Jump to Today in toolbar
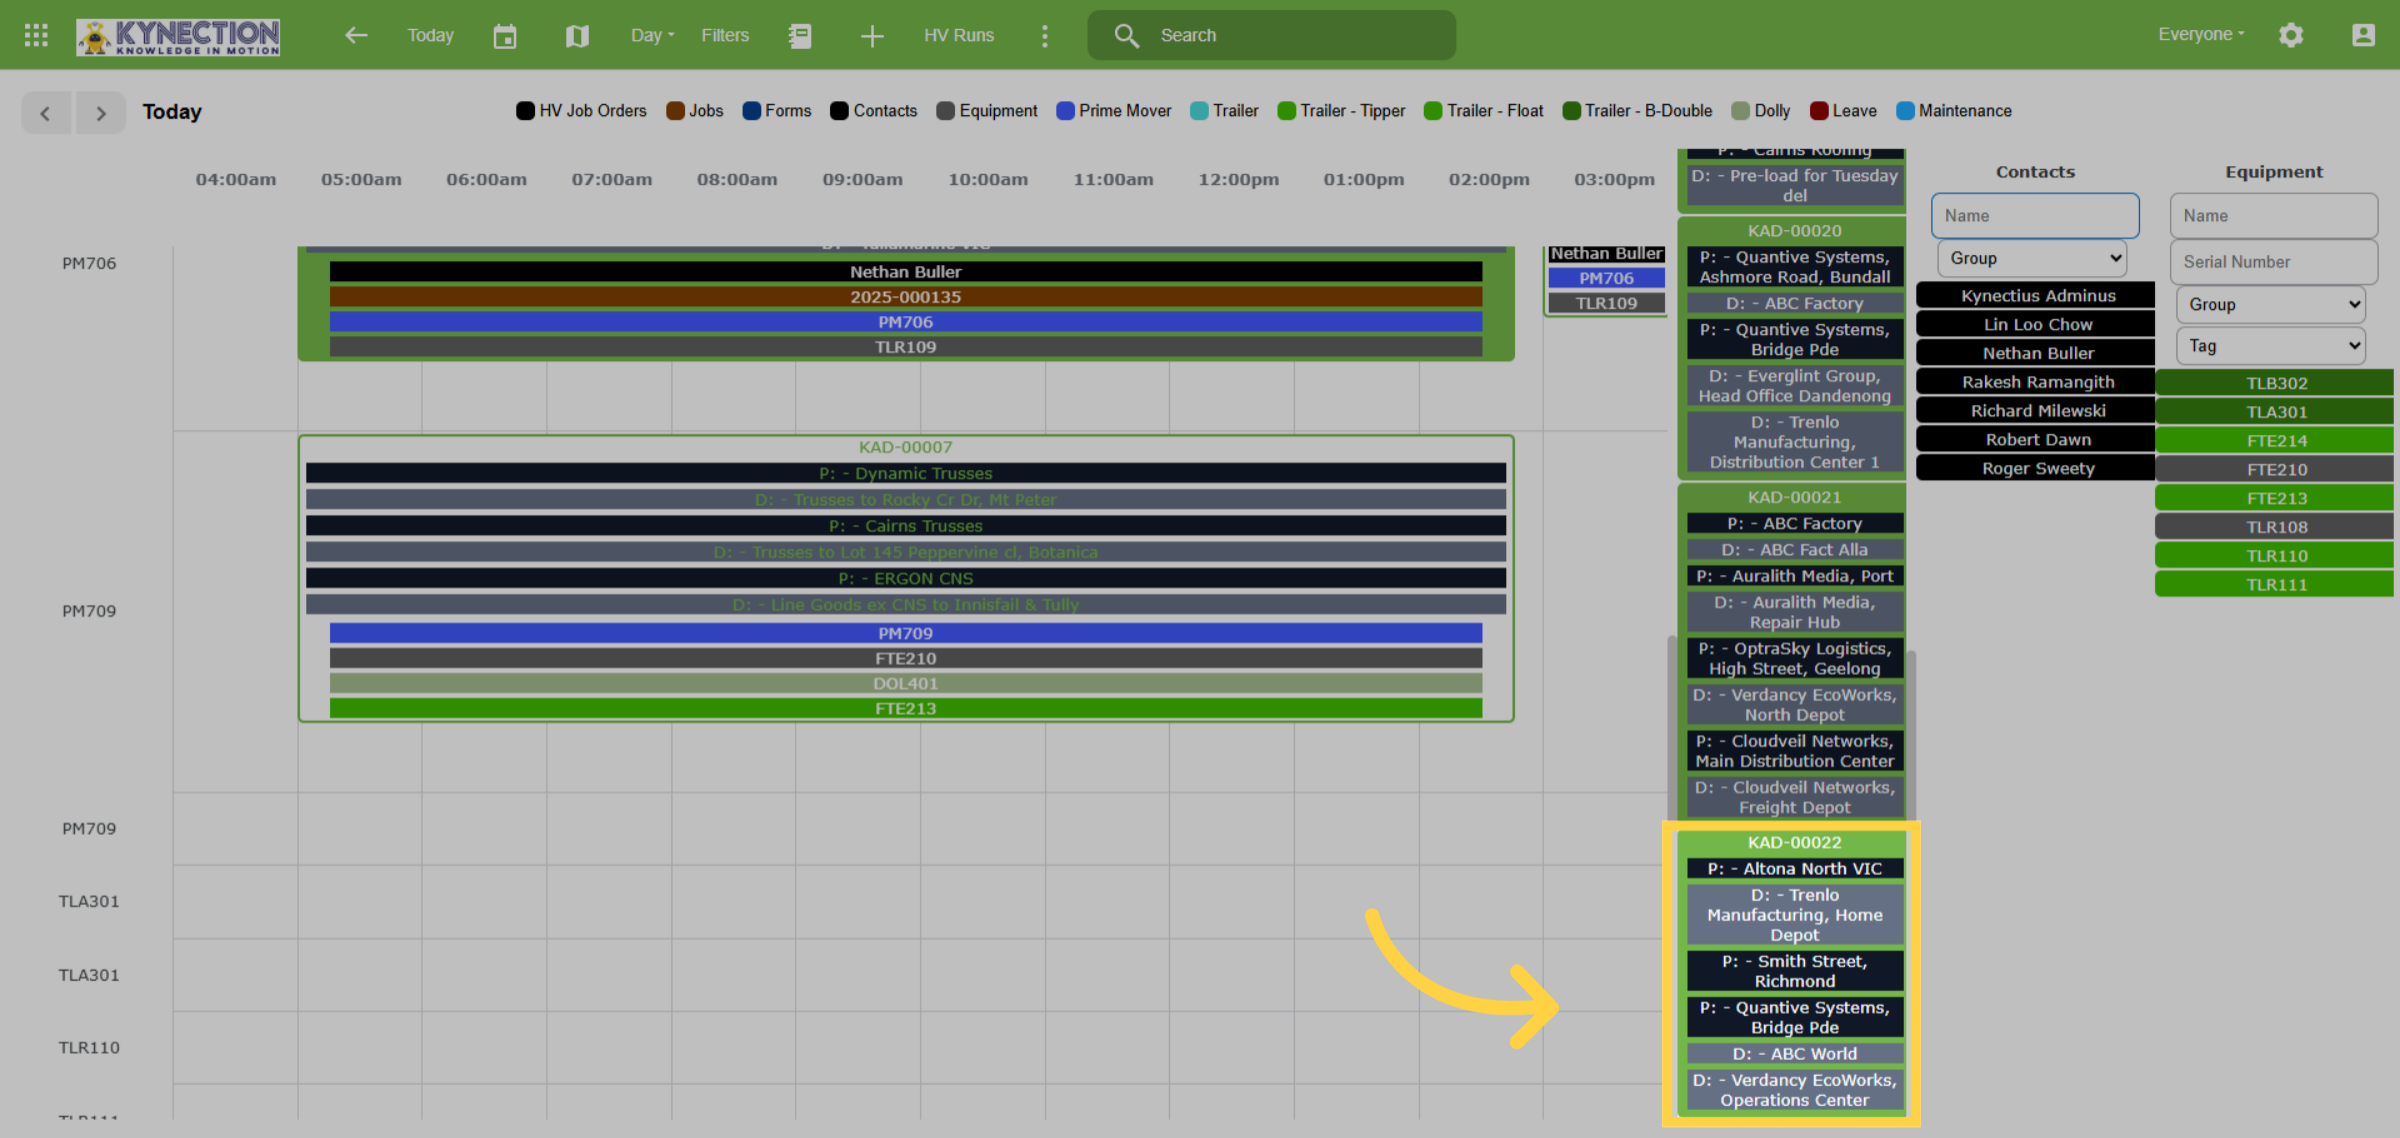Image resolution: width=2400 pixels, height=1138 pixels. click(430, 35)
